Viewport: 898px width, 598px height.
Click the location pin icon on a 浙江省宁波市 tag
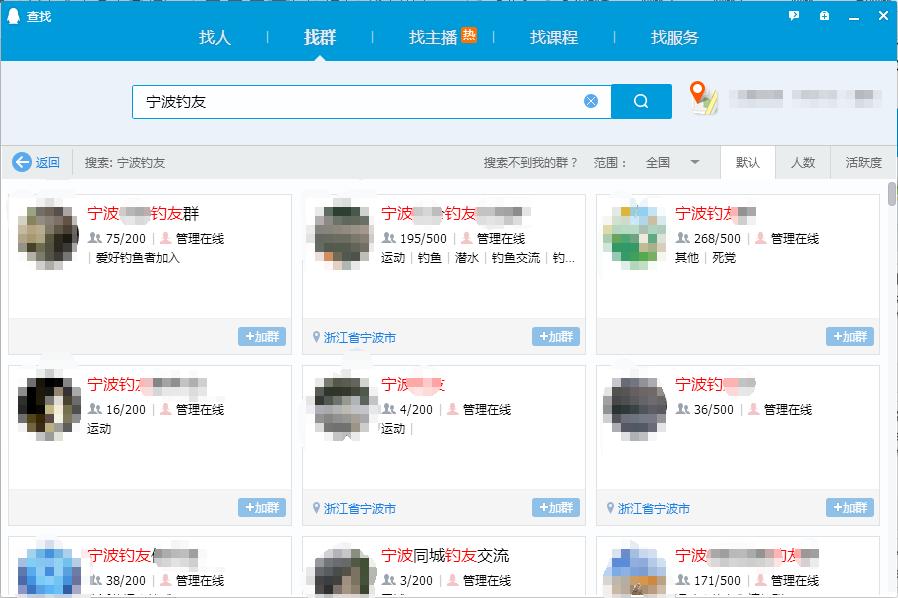(313, 337)
